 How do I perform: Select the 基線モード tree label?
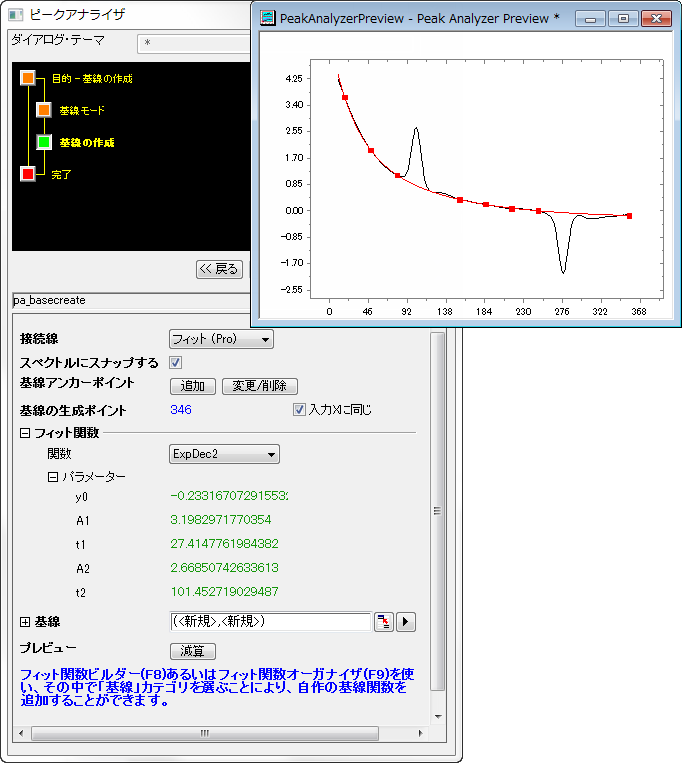point(82,110)
